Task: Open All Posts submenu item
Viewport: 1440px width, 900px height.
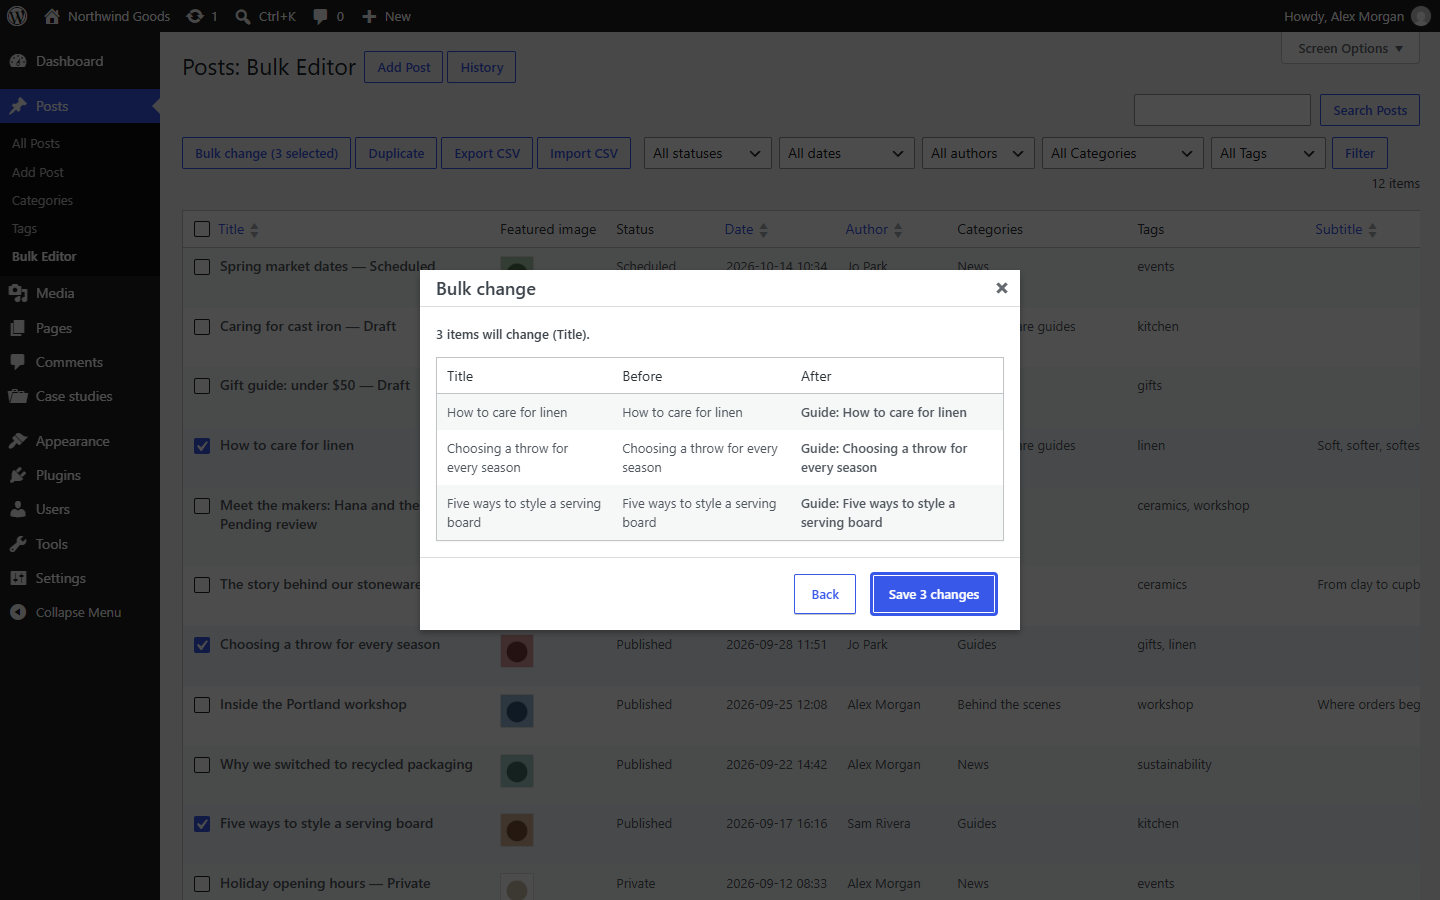Action: point(36,143)
